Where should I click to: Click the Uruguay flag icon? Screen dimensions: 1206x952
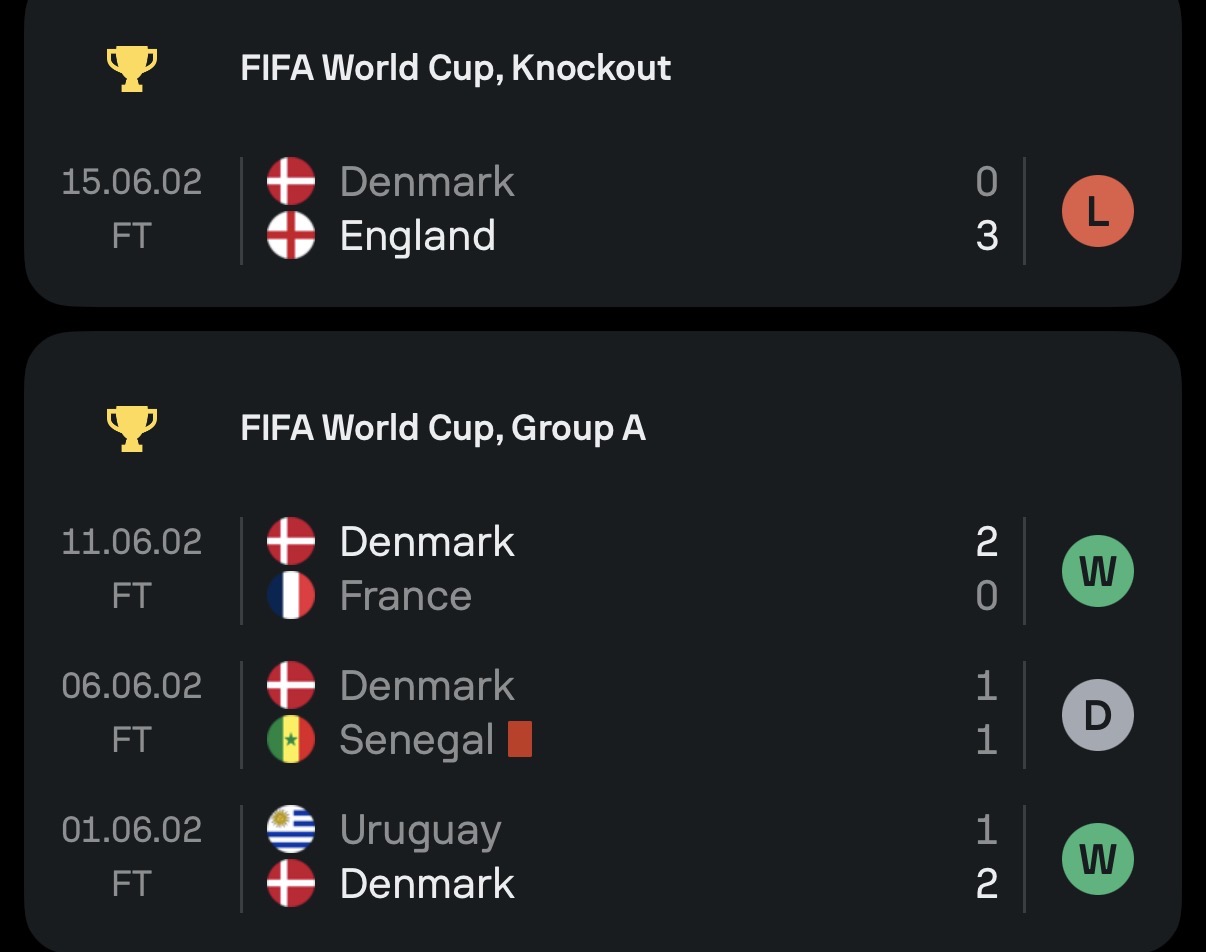point(291,830)
